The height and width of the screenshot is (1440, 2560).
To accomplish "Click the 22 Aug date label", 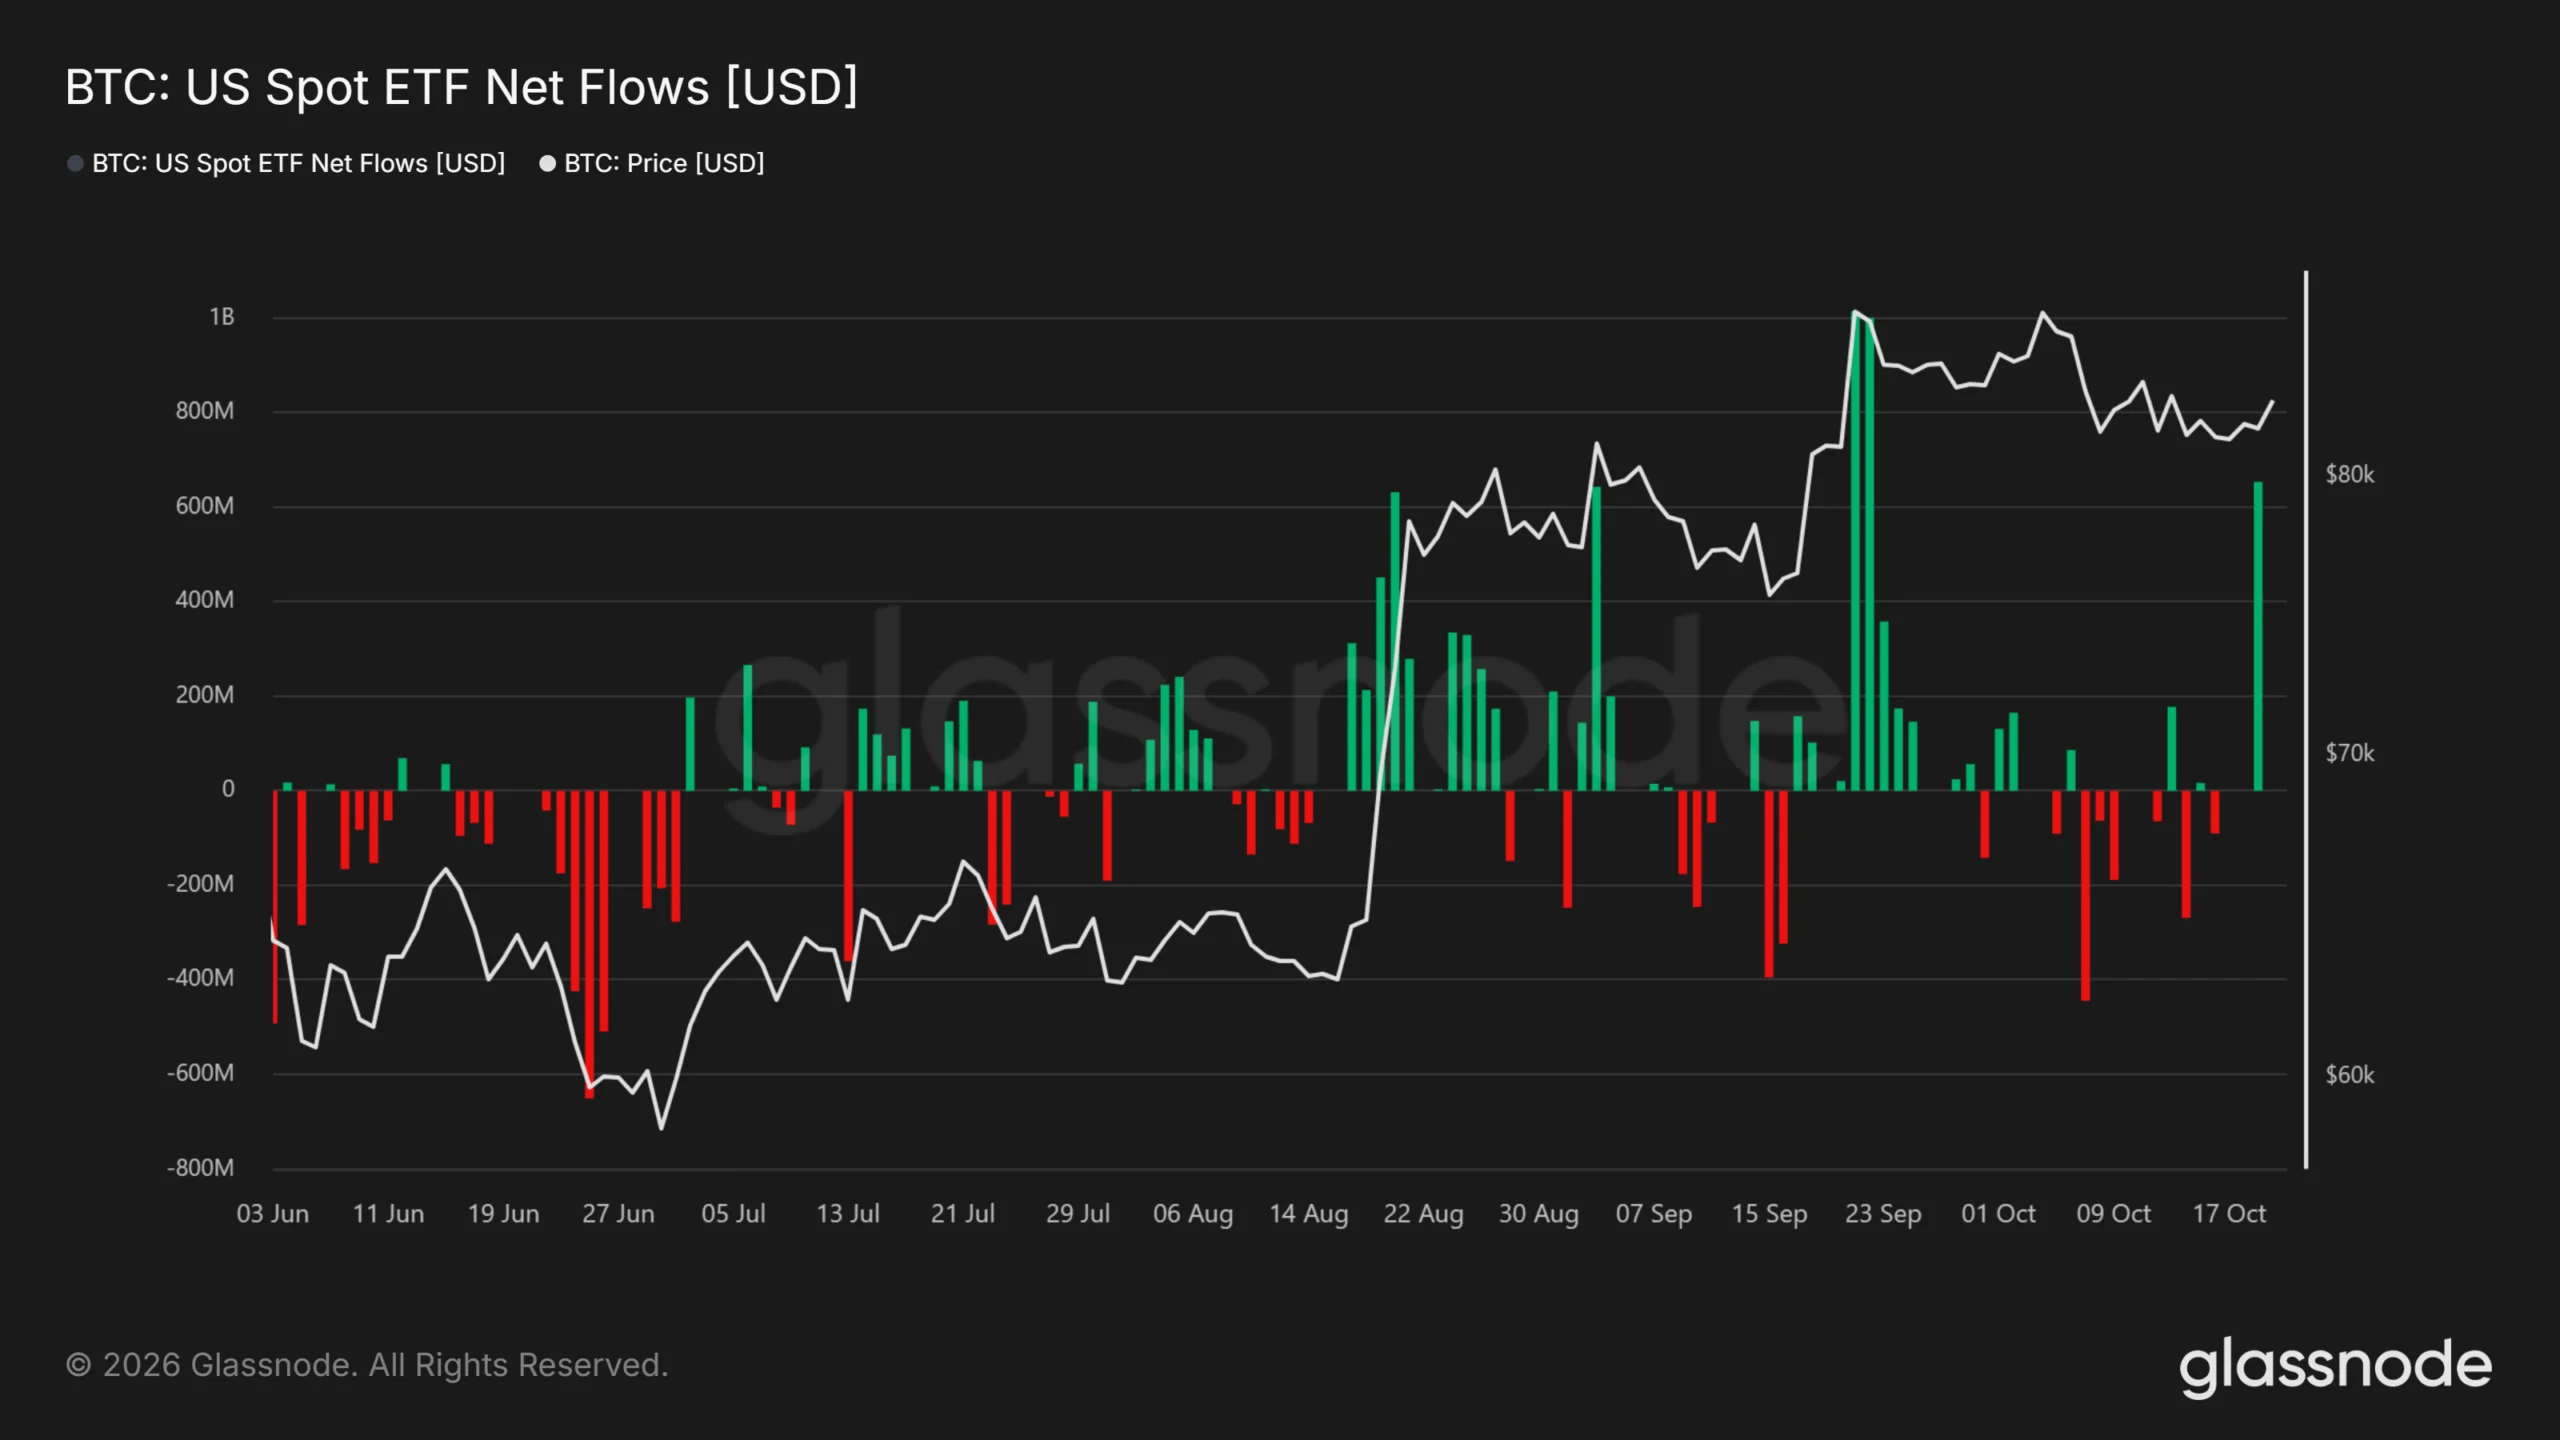I will point(1424,1214).
